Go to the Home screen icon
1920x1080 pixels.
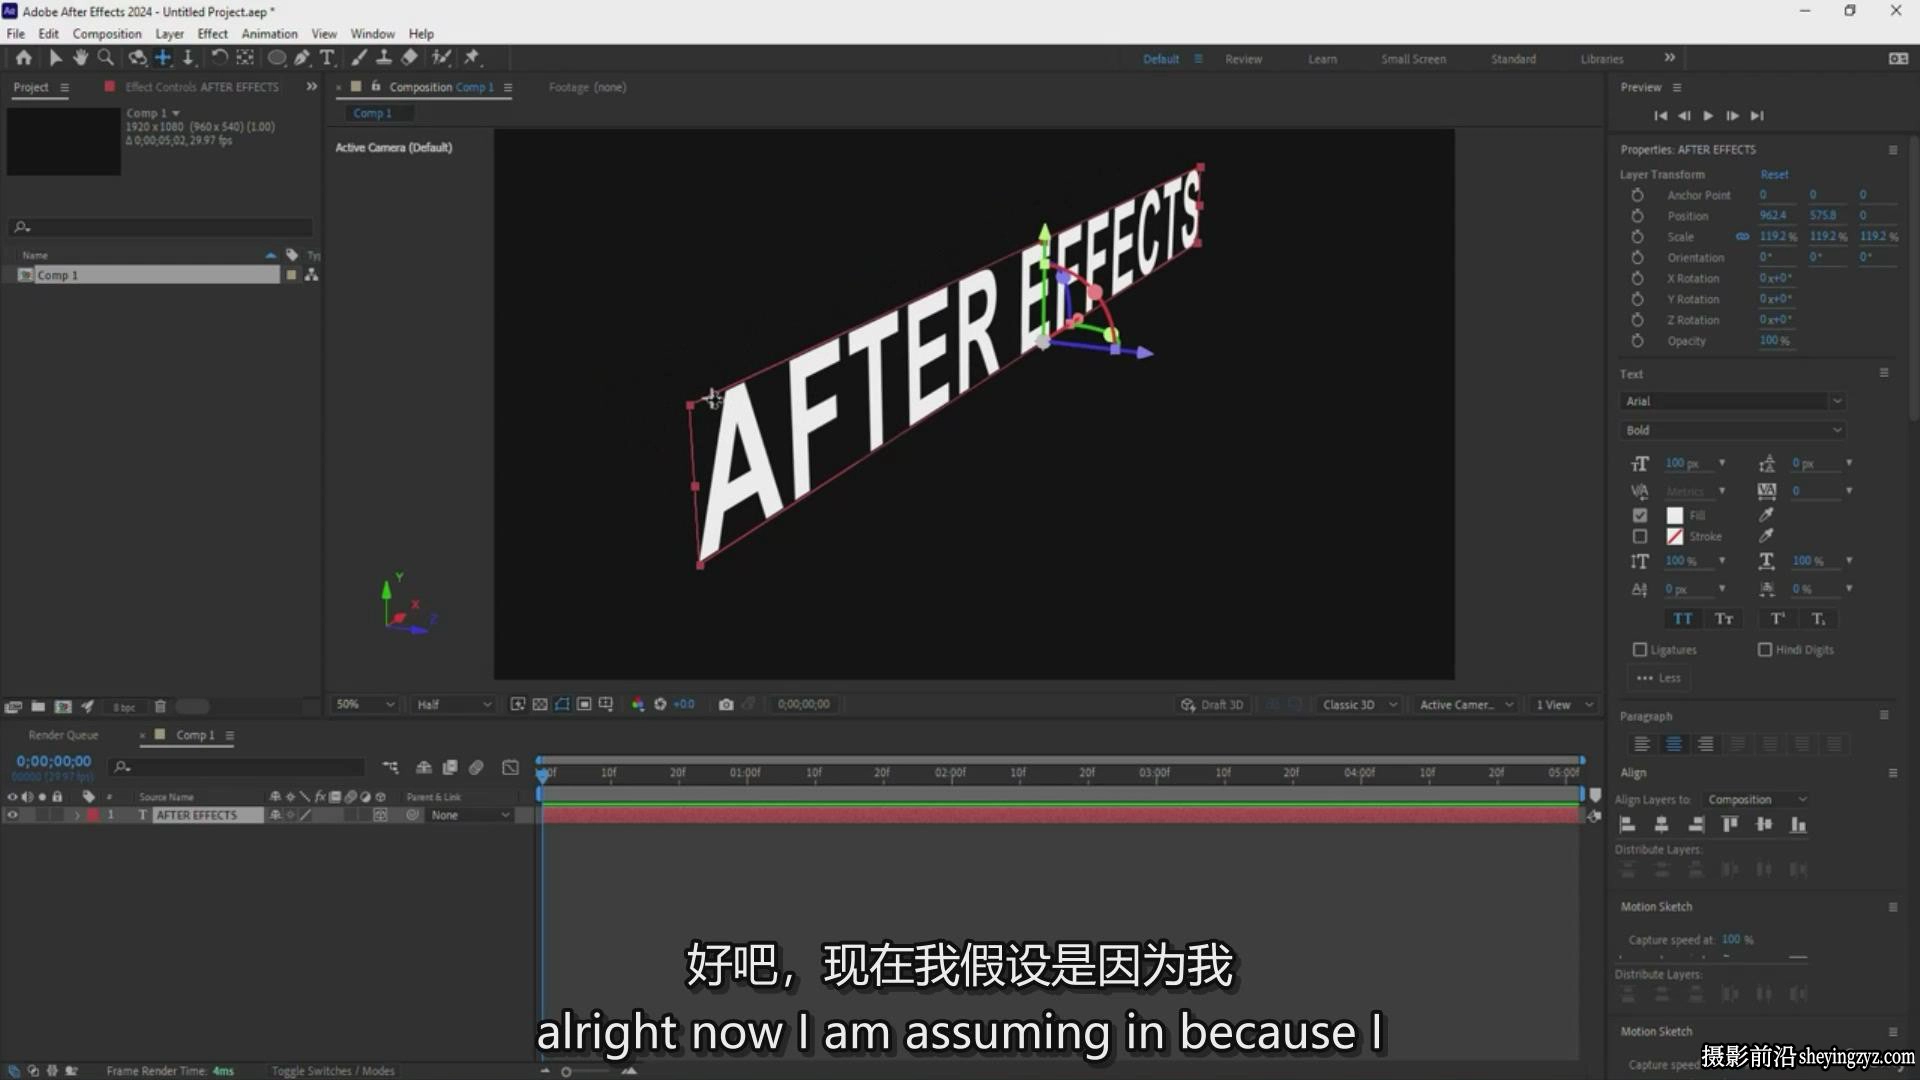pyautogui.click(x=23, y=58)
